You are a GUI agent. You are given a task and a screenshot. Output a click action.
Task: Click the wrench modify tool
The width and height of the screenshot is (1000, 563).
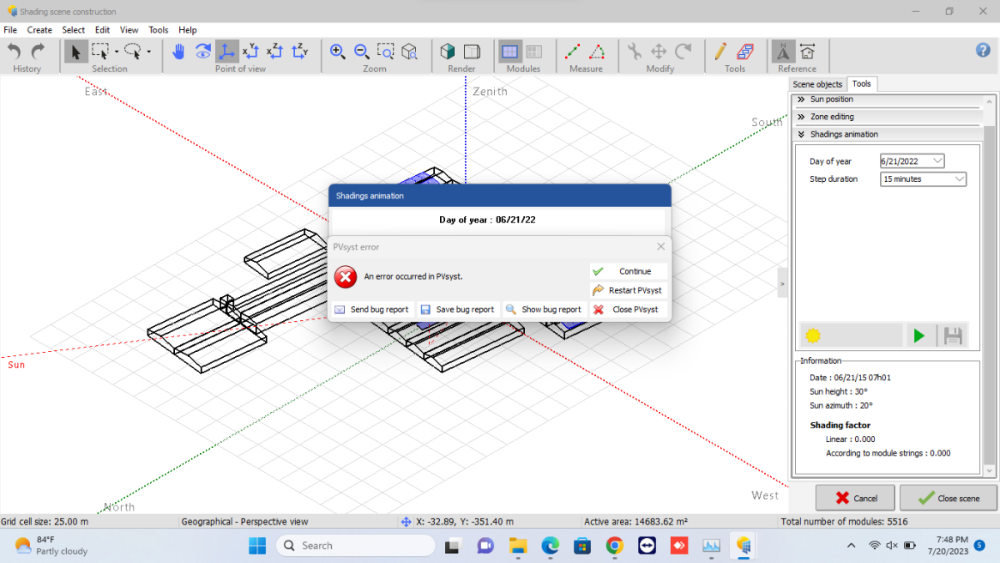pos(635,52)
